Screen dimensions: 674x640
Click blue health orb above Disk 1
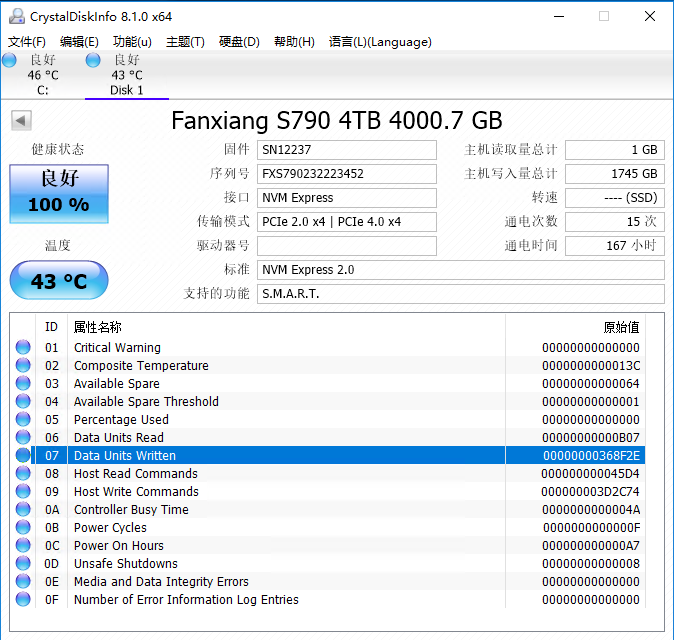[93, 60]
